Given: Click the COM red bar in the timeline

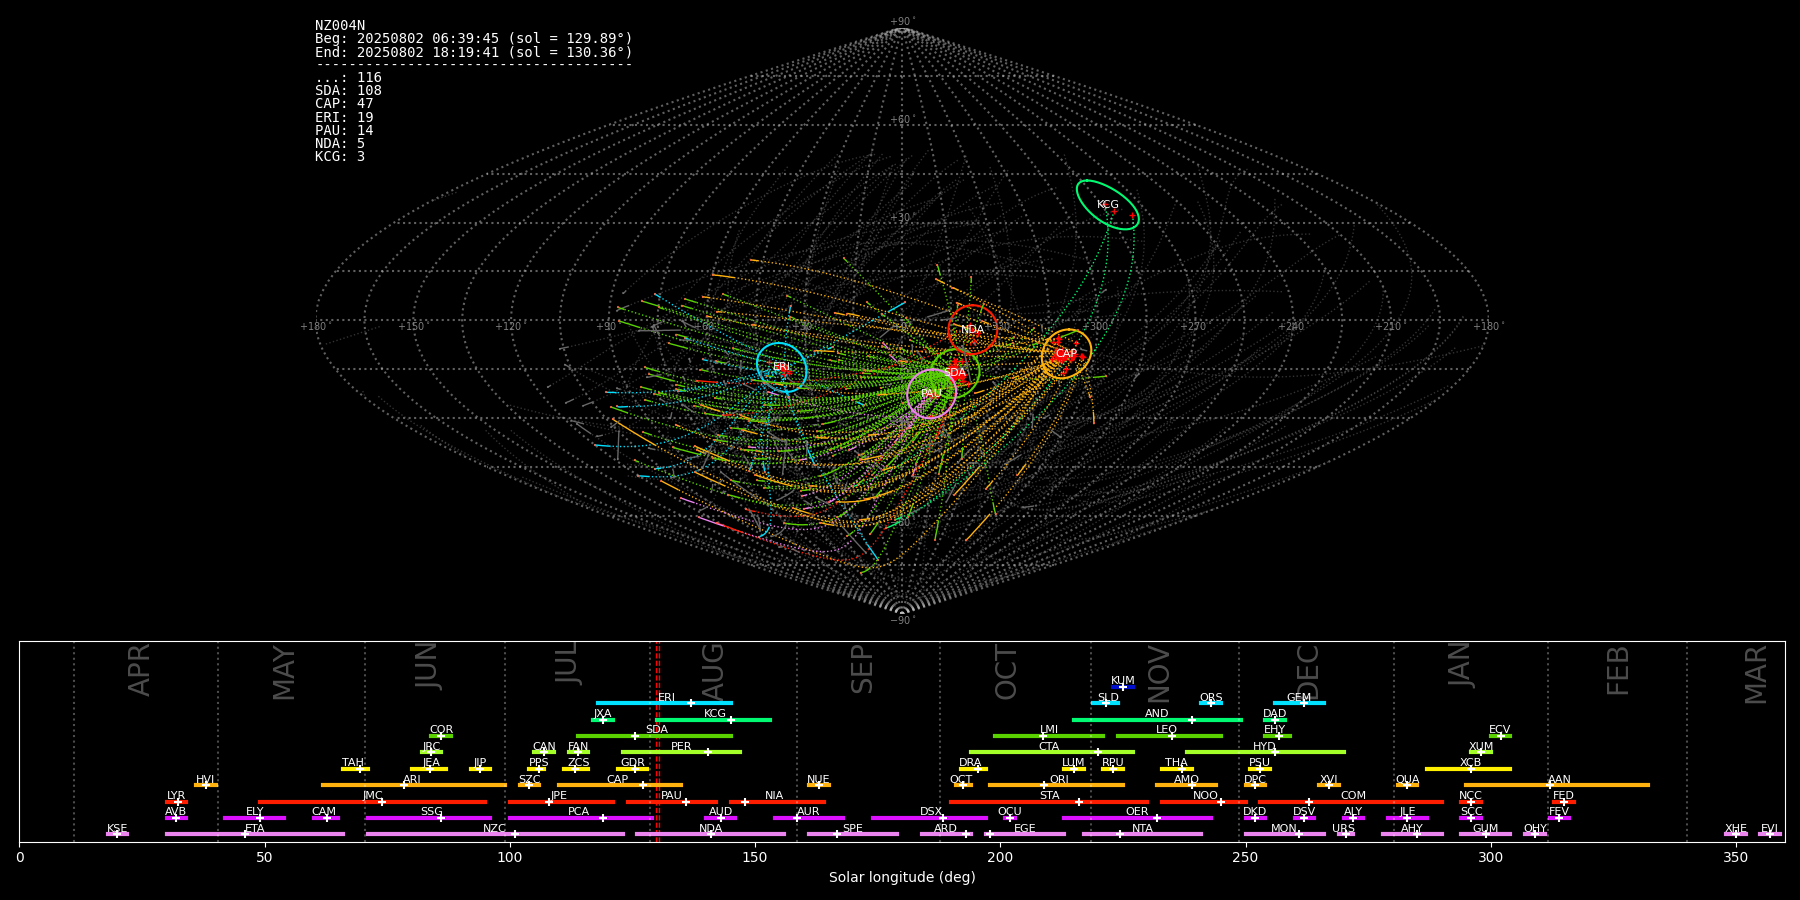Looking at the screenshot, I should click(1352, 802).
